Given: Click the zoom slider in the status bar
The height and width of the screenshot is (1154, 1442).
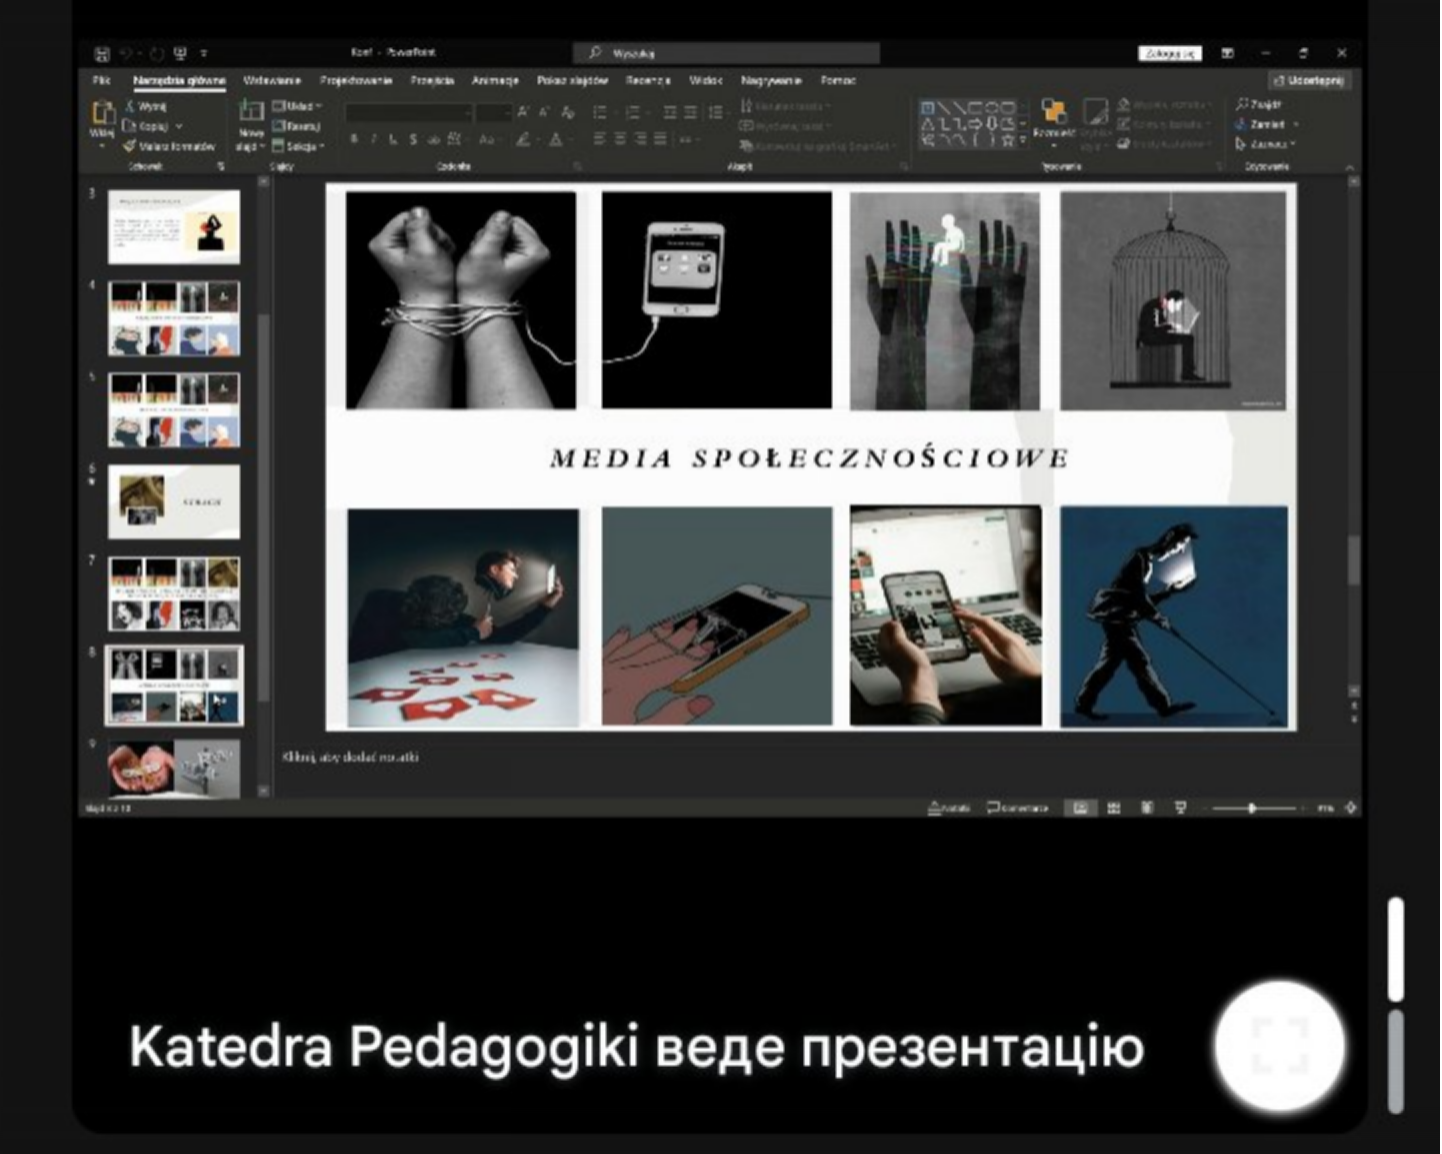Looking at the screenshot, I should pos(1252,808).
